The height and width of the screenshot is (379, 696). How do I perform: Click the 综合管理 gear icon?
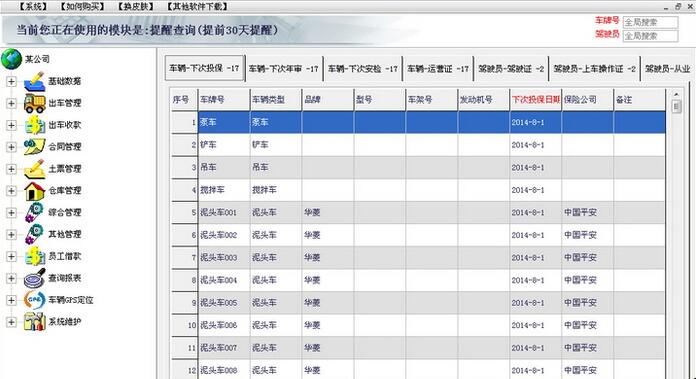coord(34,212)
